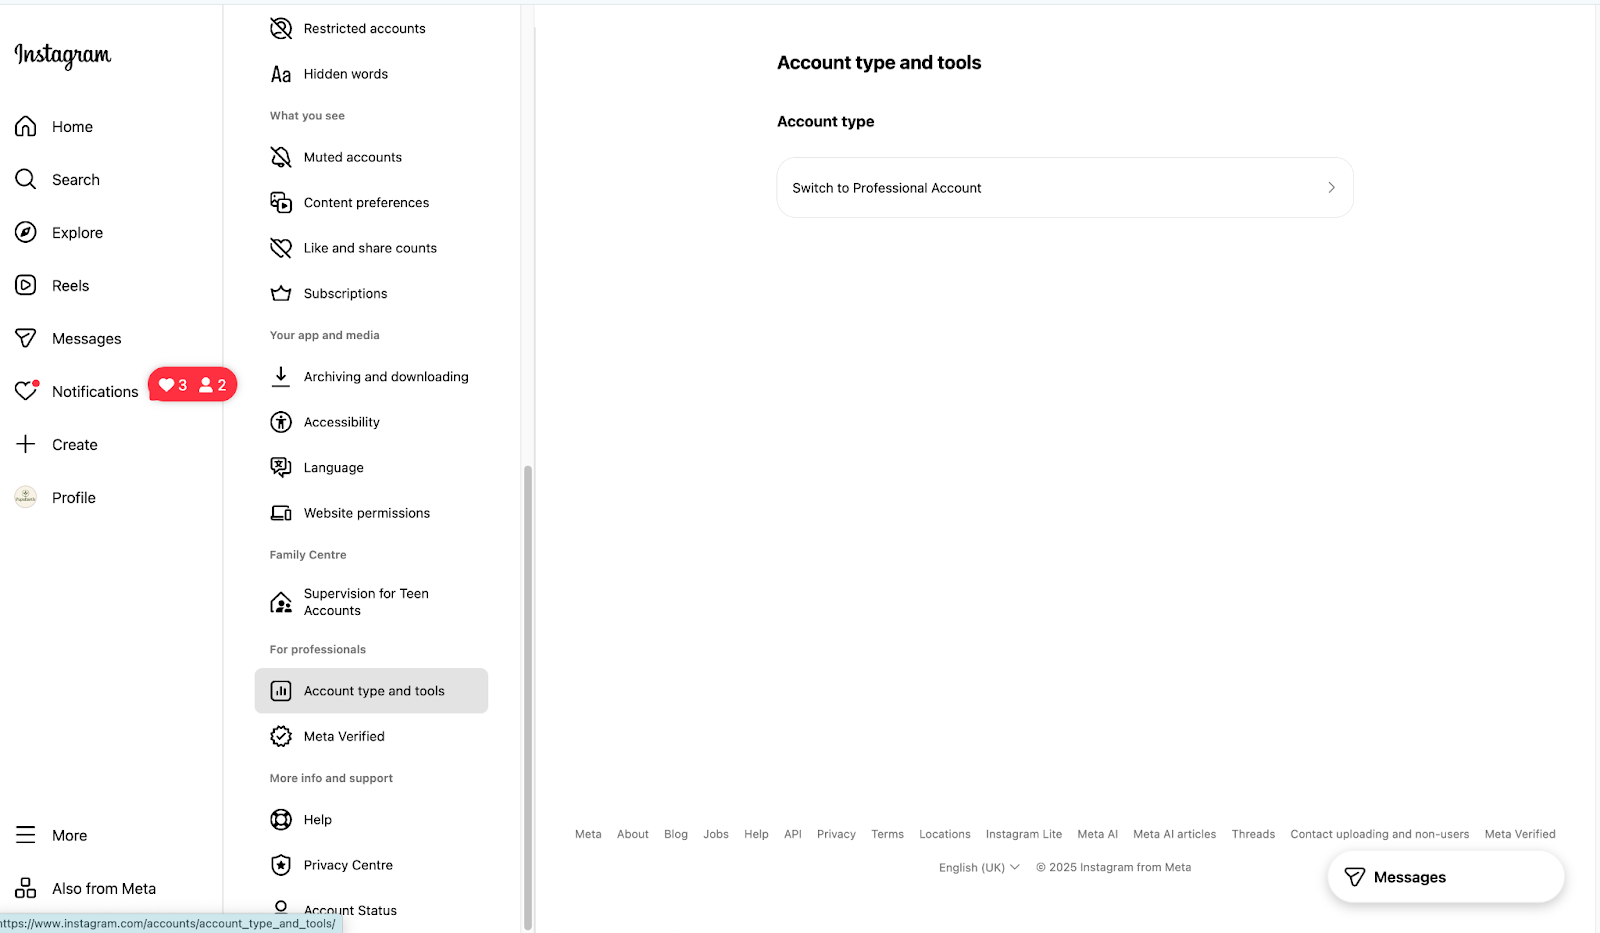Click the Like and share counts icon
The image size is (1600, 933).
tap(281, 248)
